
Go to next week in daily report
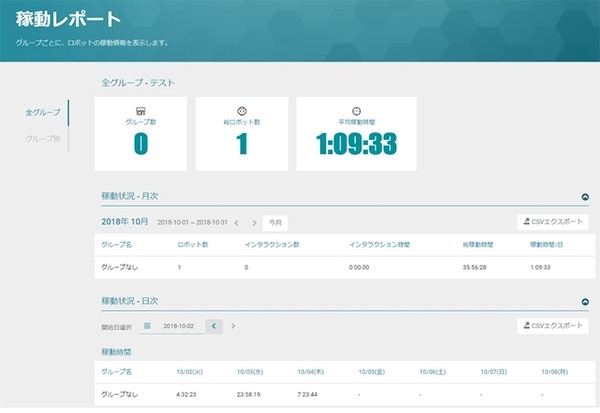234,326
